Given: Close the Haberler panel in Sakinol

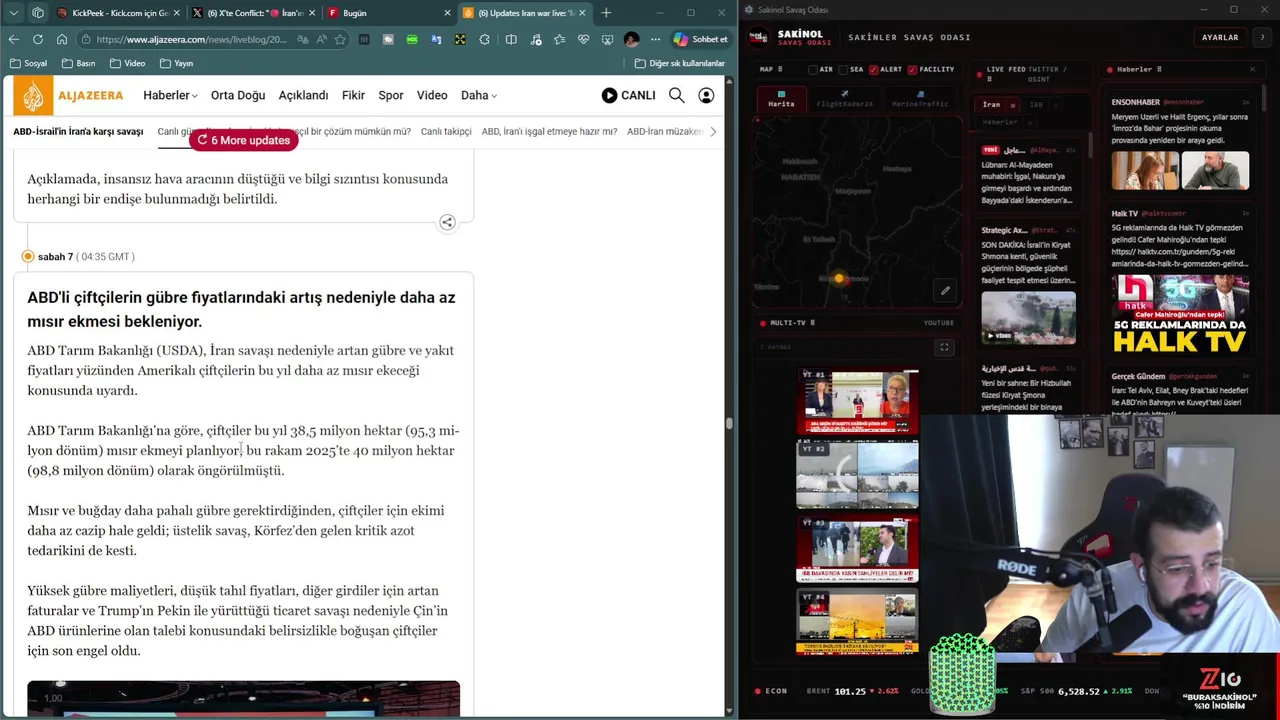Looking at the screenshot, I should pyautogui.click(x=1252, y=69).
